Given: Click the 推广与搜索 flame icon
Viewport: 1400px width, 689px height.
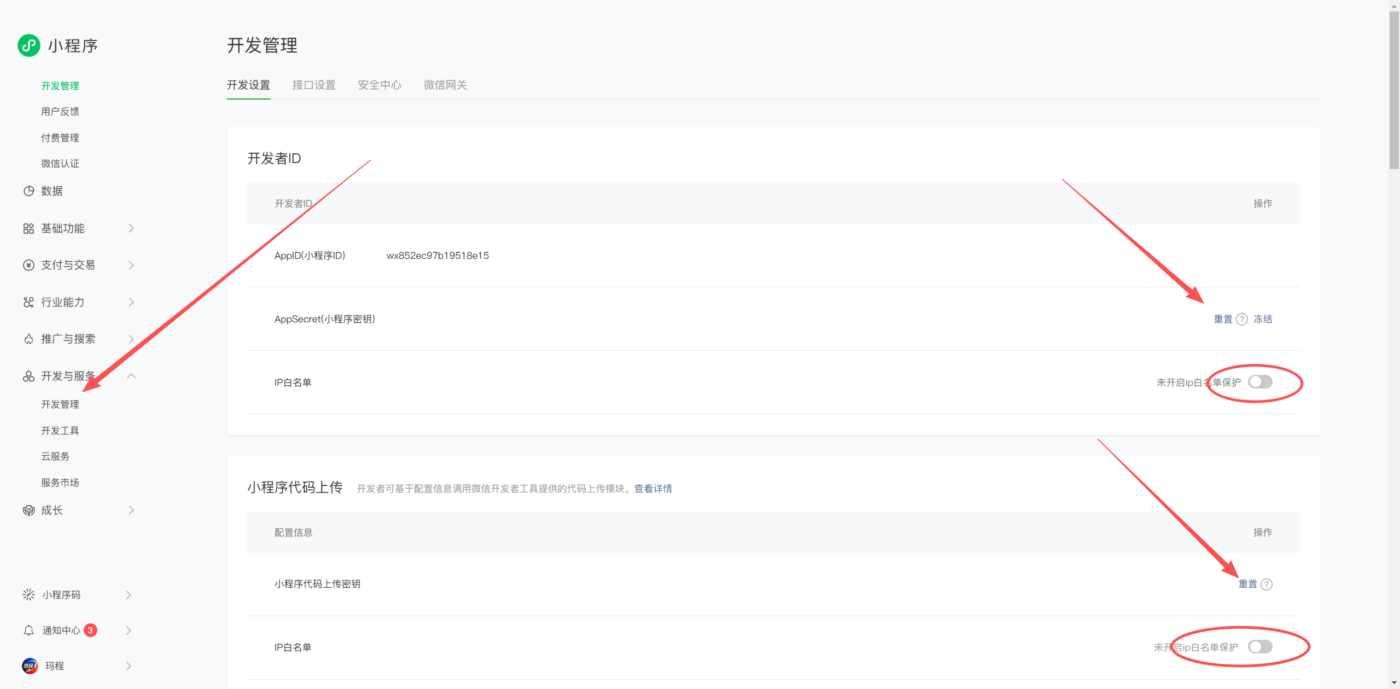Looking at the screenshot, I should (28, 339).
